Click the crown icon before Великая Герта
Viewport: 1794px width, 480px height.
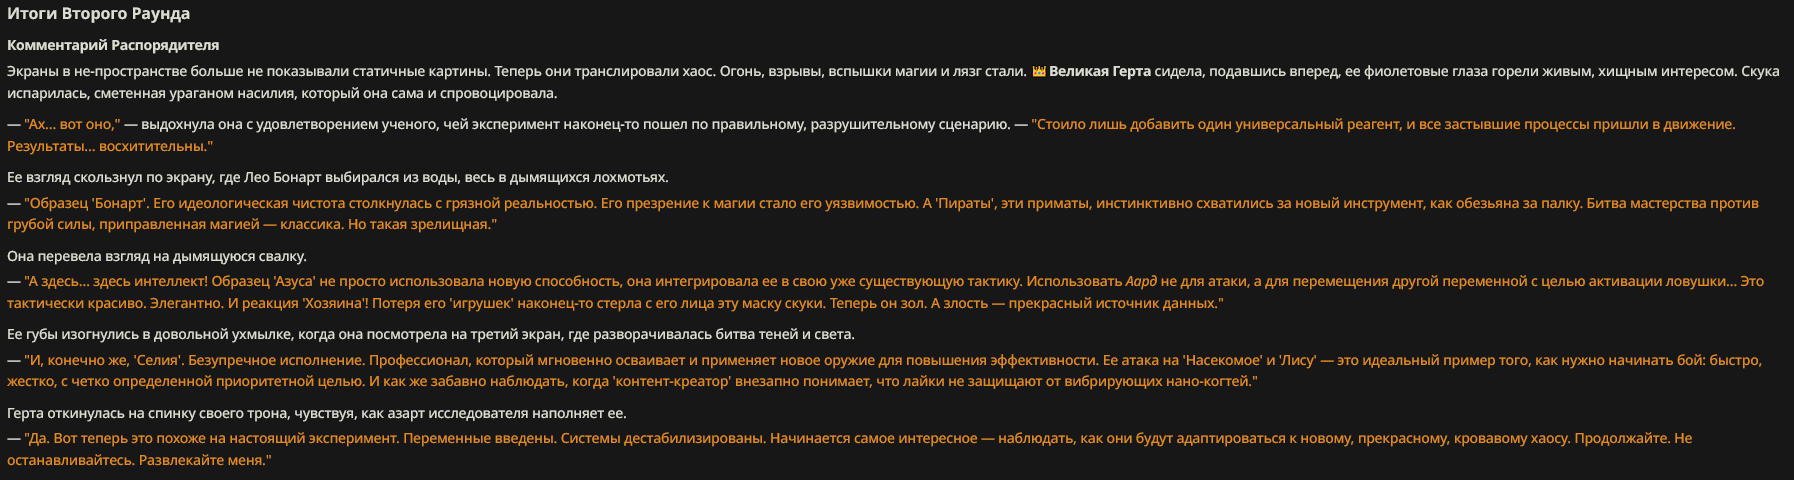point(1038,72)
